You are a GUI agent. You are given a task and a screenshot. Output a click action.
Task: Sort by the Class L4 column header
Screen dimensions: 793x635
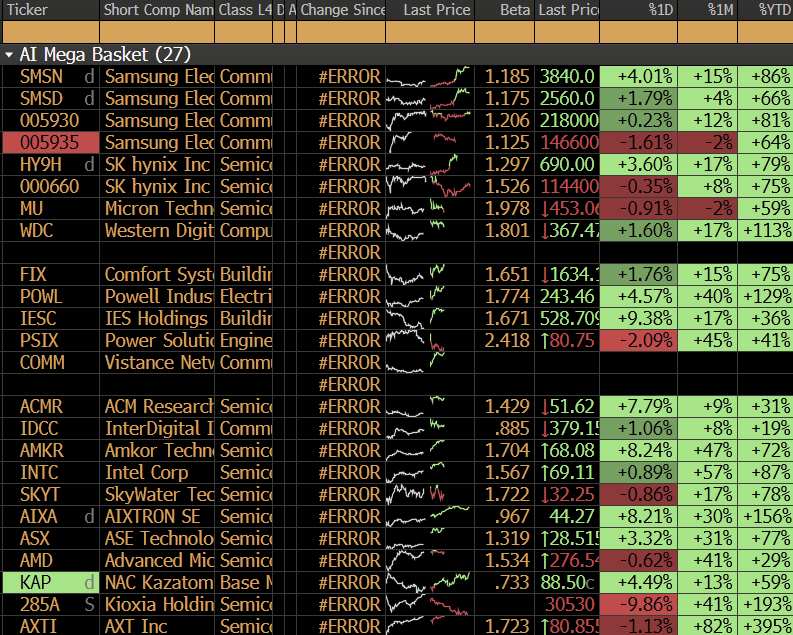(x=244, y=10)
